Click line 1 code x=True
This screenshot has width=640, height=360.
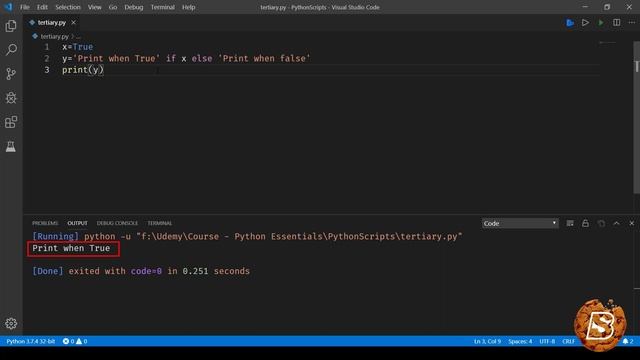(x=78, y=47)
